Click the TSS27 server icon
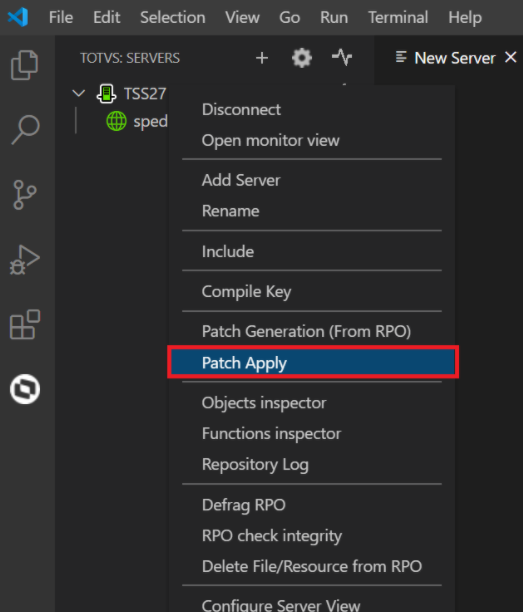The width and height of the screenshot is (523, 612). coord(106,94)
